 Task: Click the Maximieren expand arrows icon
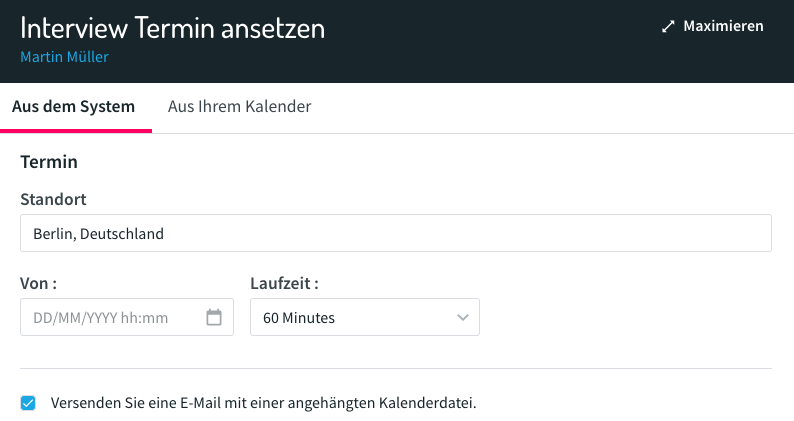(x=668, y=26)
